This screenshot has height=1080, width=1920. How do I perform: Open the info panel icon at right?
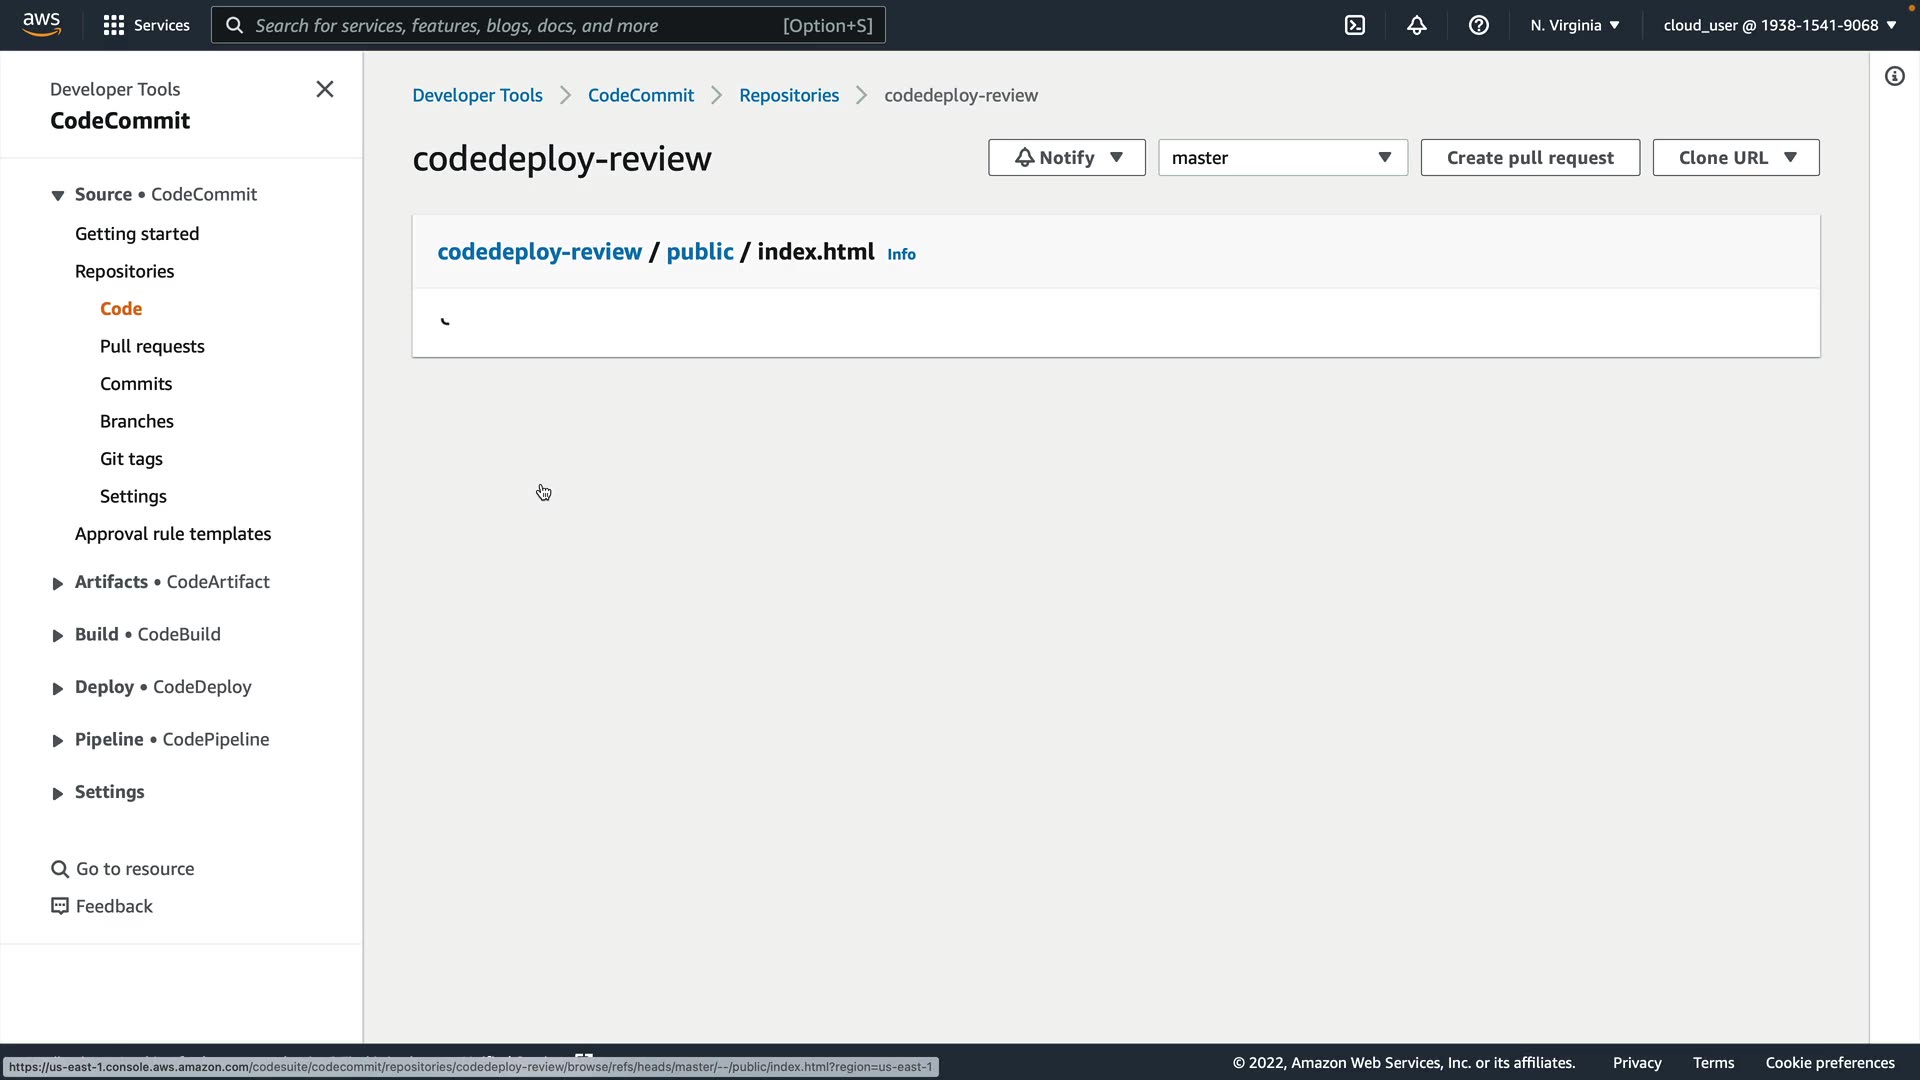(x=1894, y=76)
